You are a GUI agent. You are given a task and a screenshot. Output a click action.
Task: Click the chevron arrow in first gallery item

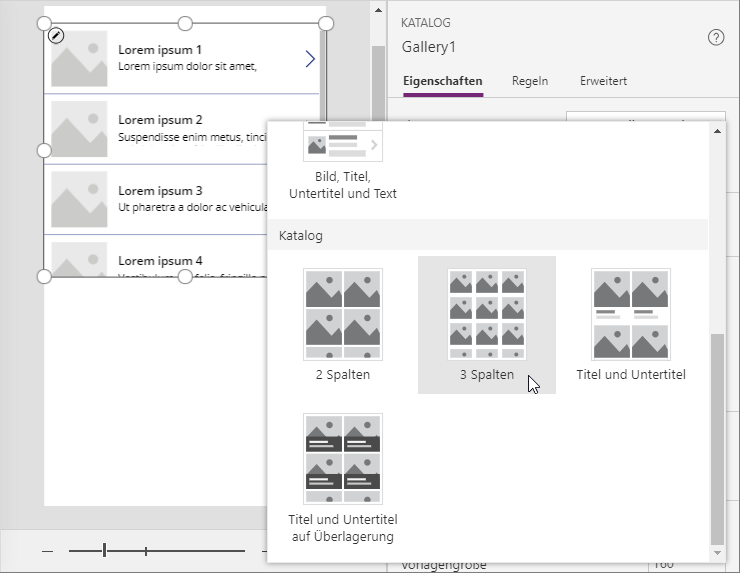click(310, 59)
